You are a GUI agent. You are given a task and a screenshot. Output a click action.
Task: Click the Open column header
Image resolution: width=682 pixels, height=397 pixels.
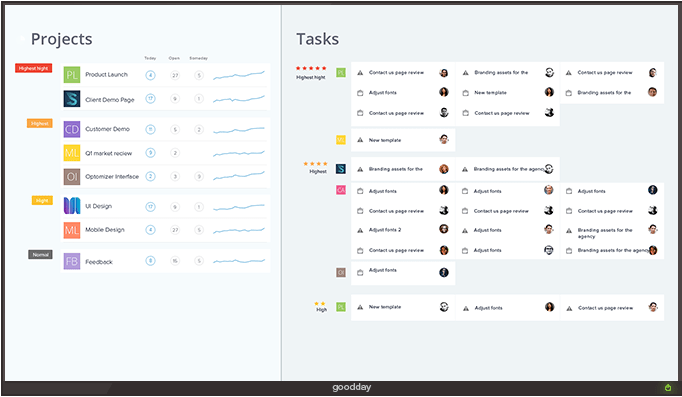tap(174, 58)
